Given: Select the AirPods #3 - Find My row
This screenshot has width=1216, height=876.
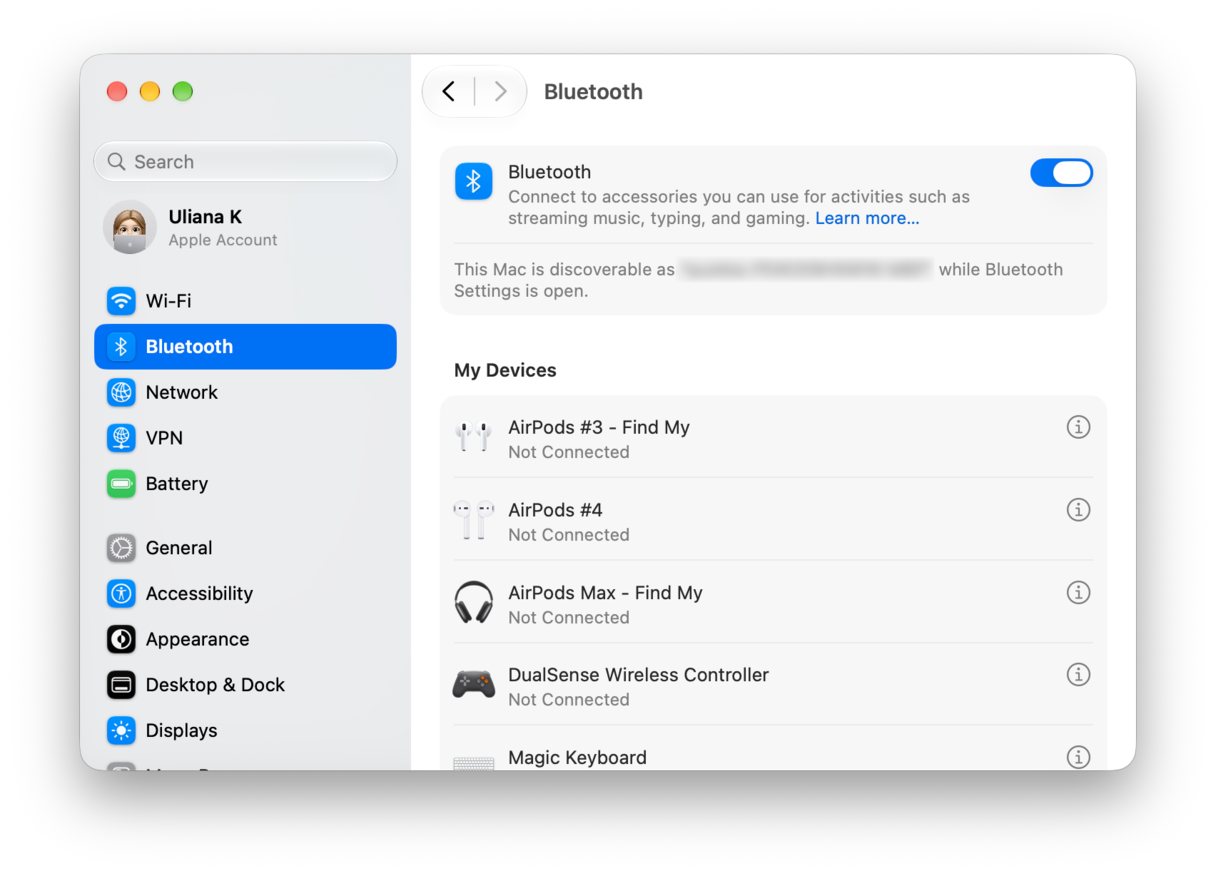Looking at the screenshot, I should [x=773, y=438].
